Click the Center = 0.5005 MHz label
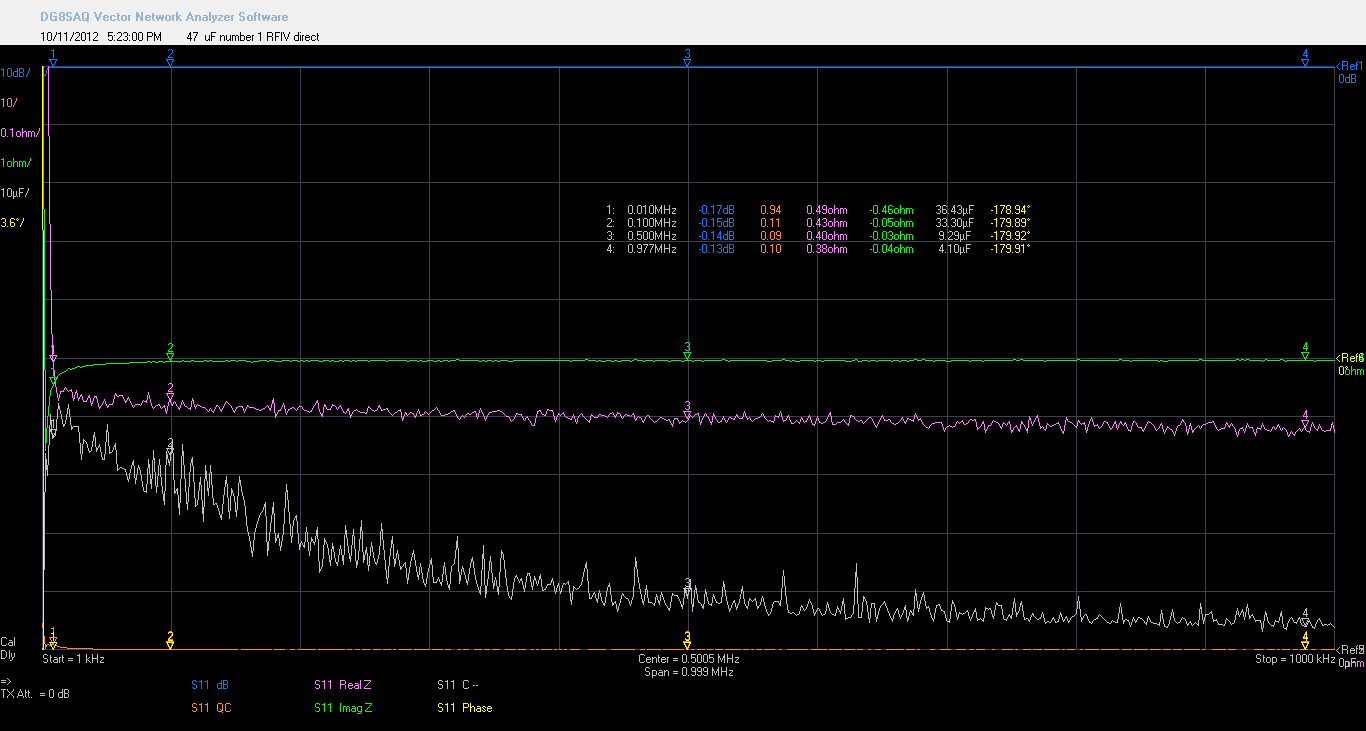Screen dimensions: 1366x731 689,659
